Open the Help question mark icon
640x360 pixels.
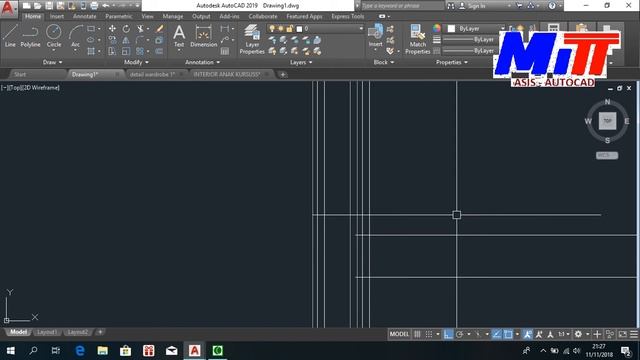click(x=552, y=6)
